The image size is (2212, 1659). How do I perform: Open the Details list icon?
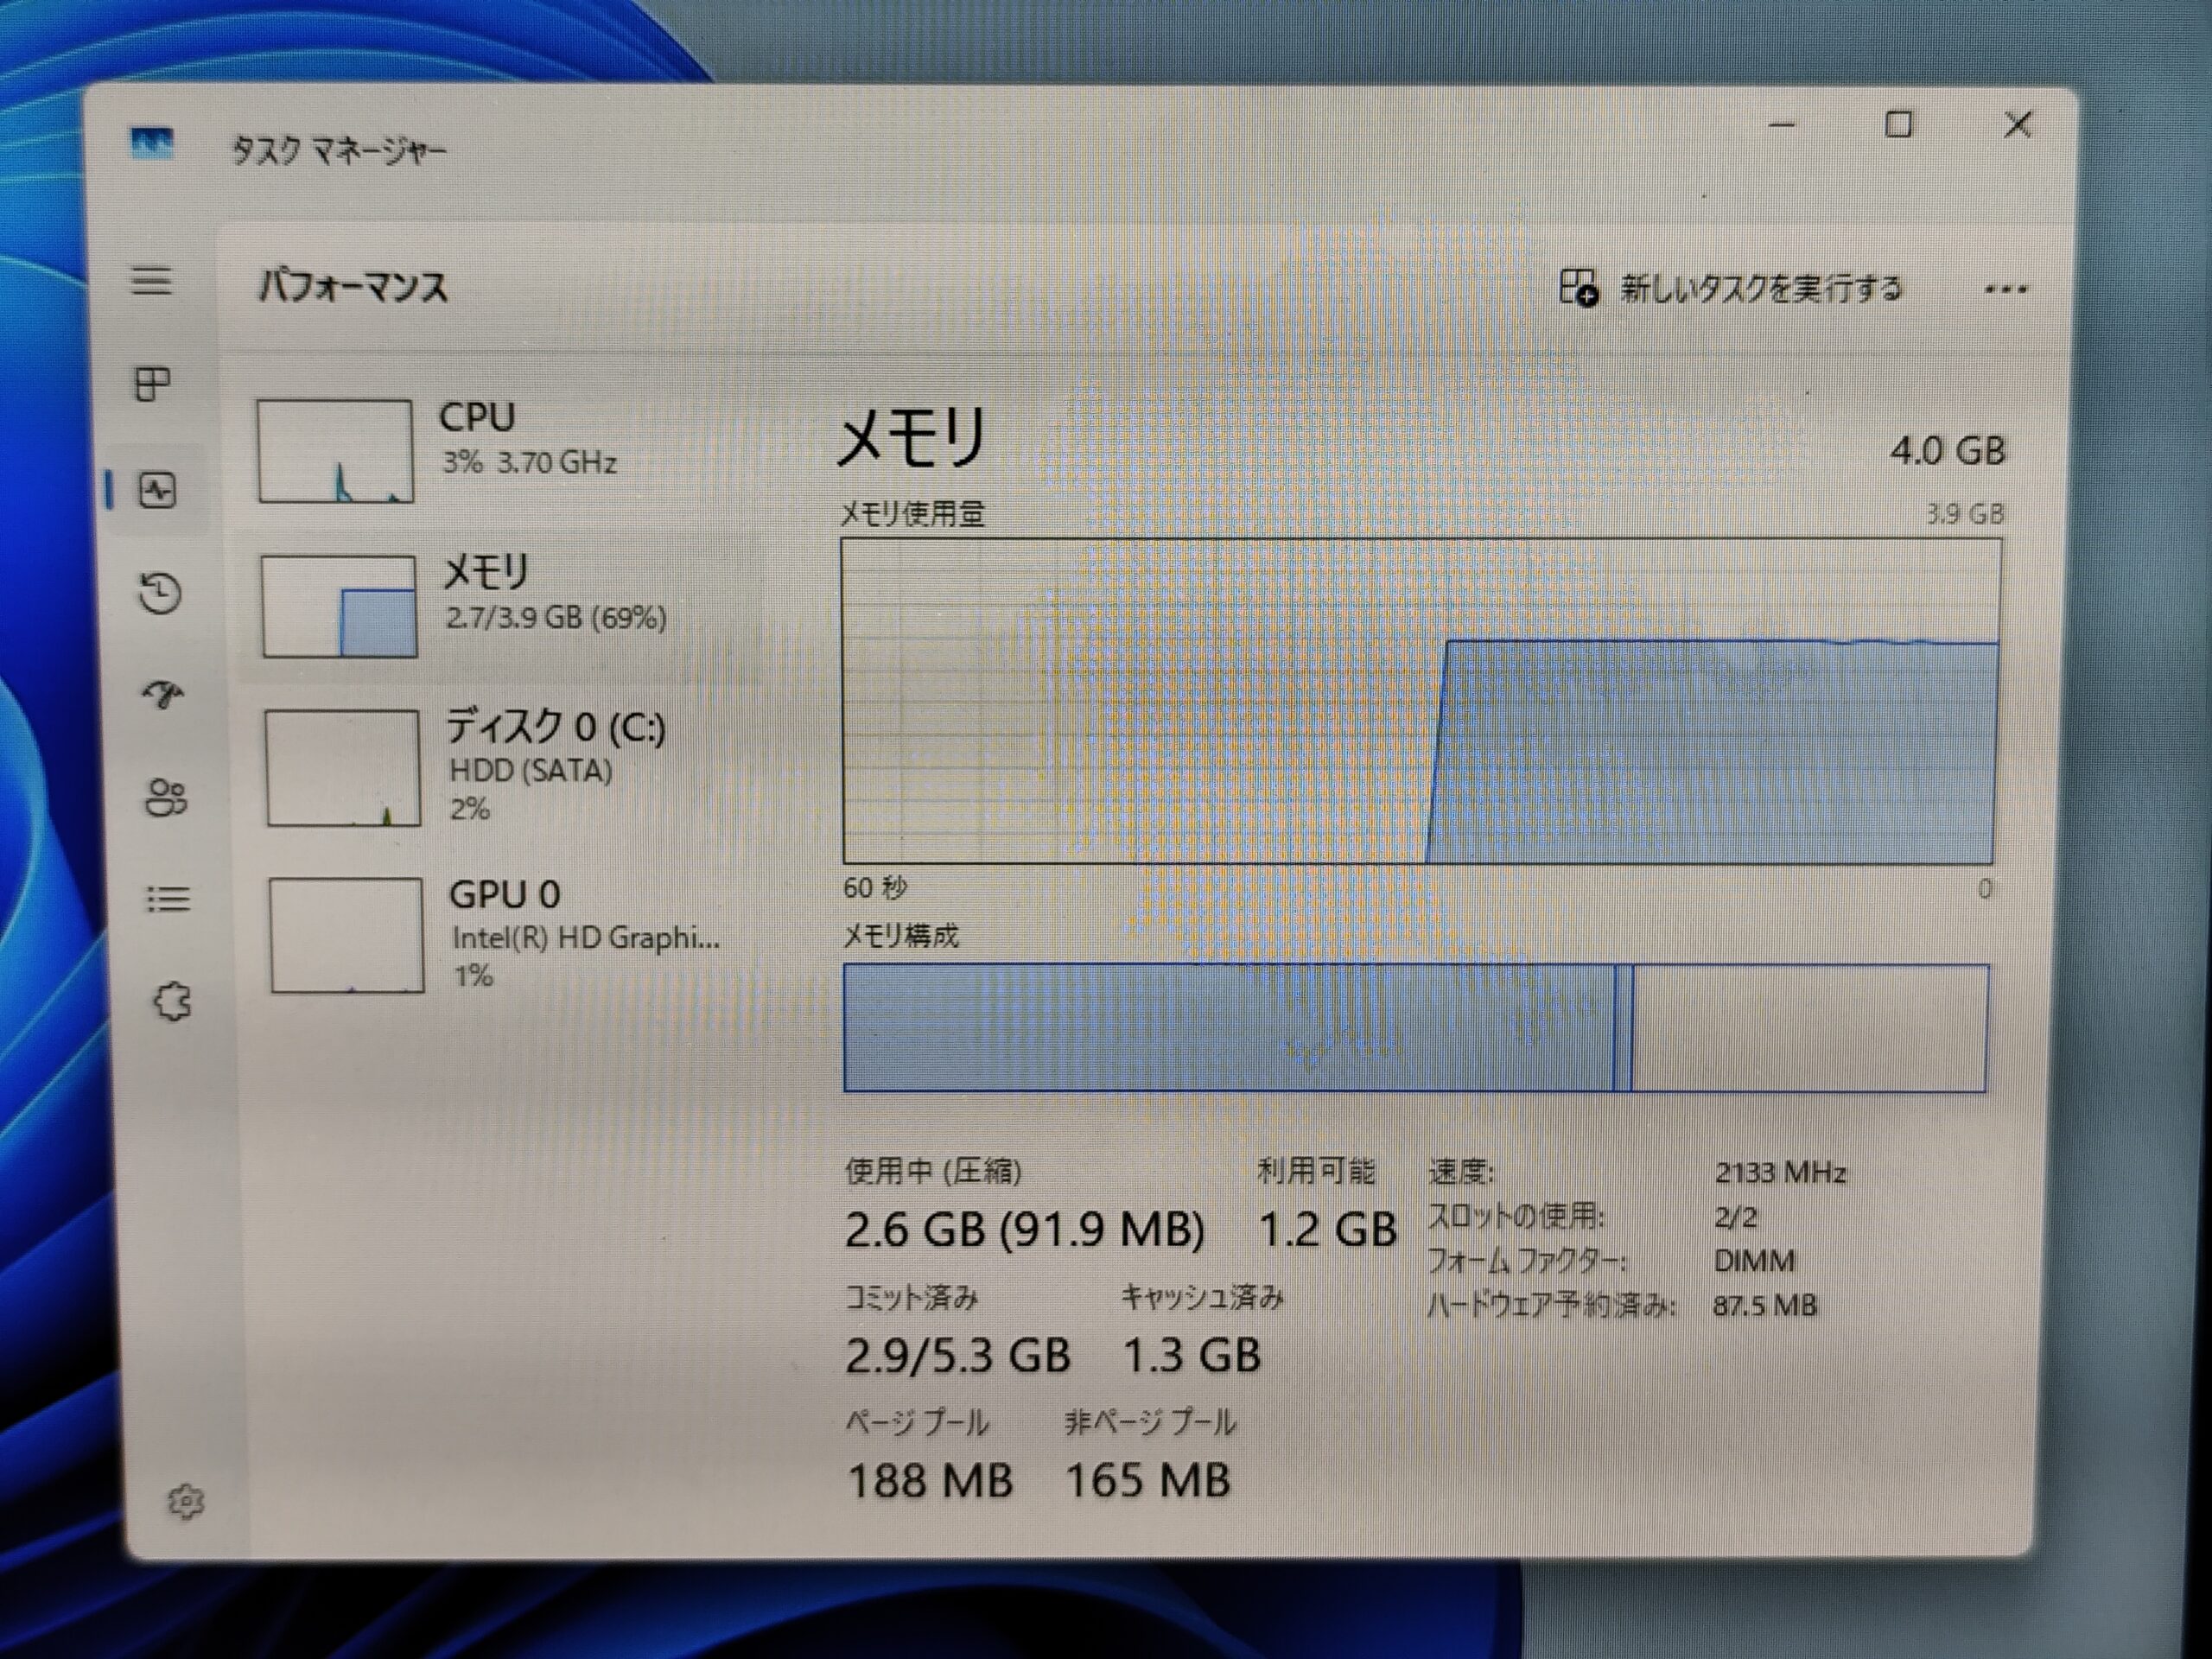167,899
